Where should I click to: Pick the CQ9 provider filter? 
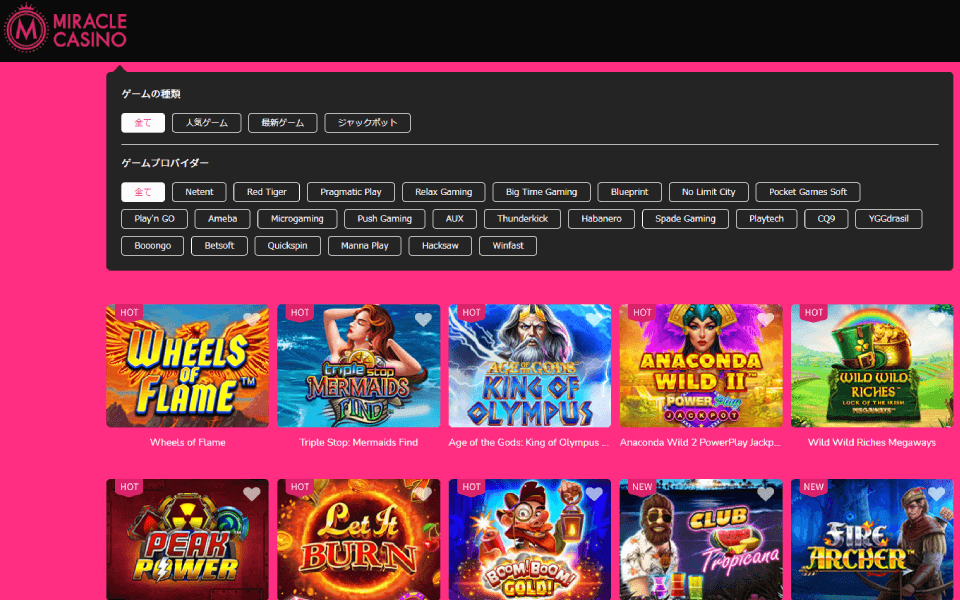coord(826,219)
